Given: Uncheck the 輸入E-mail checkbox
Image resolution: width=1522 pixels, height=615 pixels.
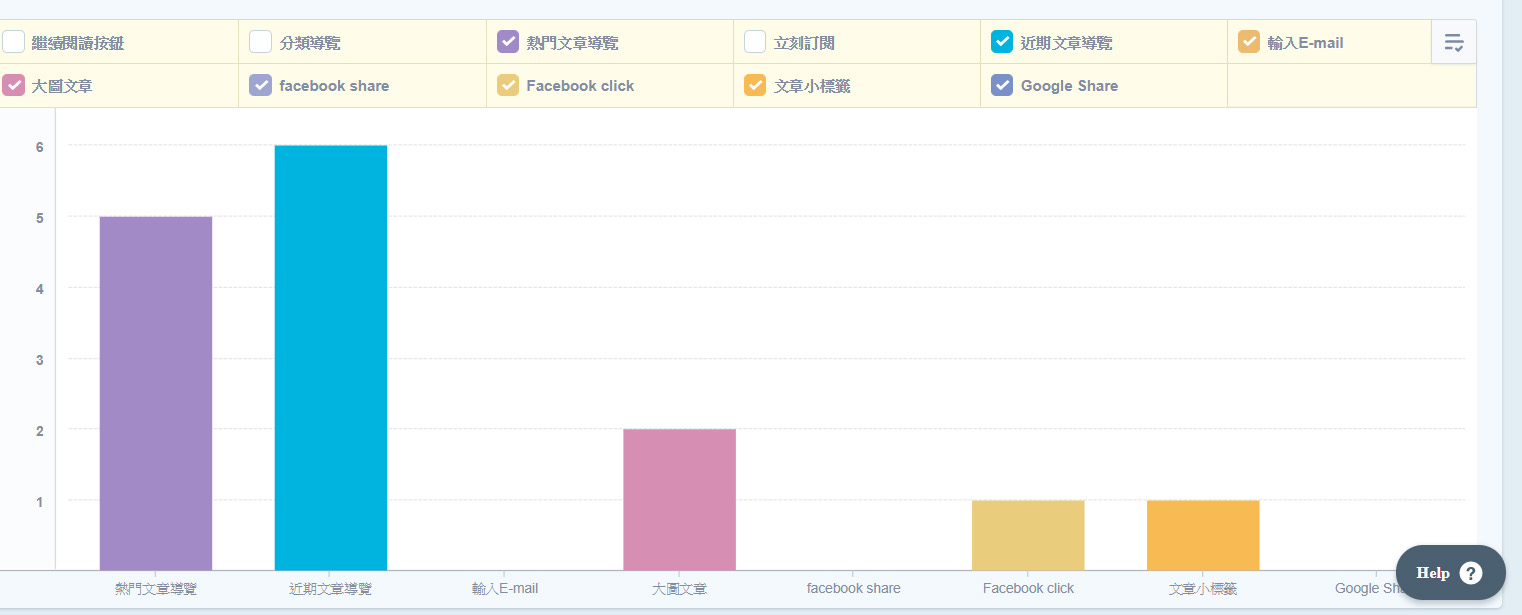Looking at the screenshot, I should point(1249,42).
